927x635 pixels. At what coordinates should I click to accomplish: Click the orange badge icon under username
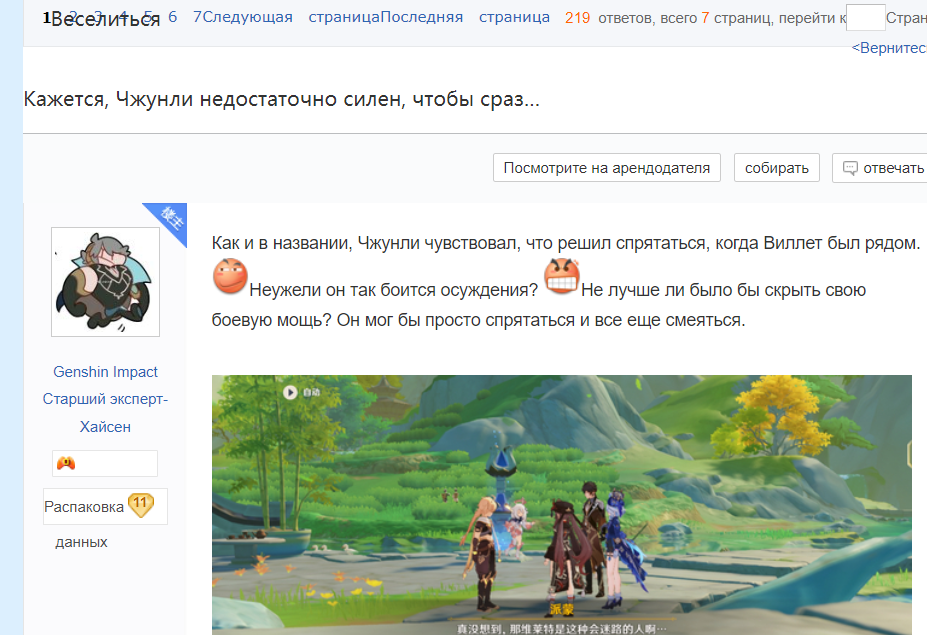coord(66,464)
